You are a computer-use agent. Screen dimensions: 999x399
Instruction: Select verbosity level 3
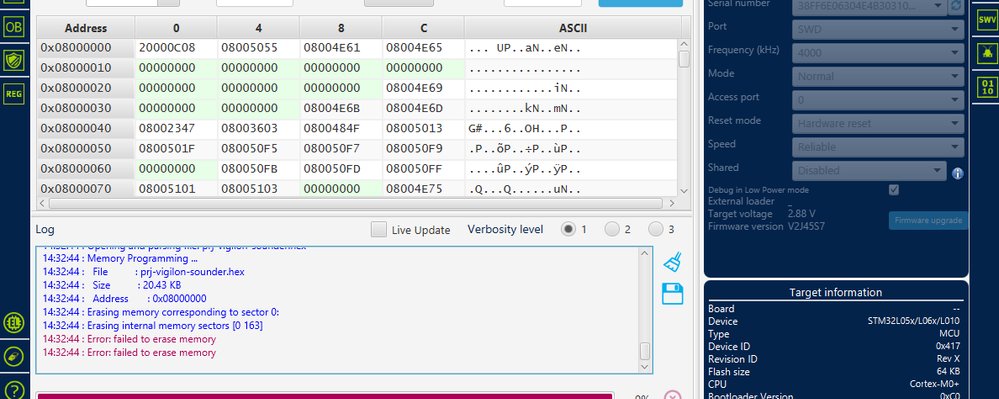pos(656,229)
